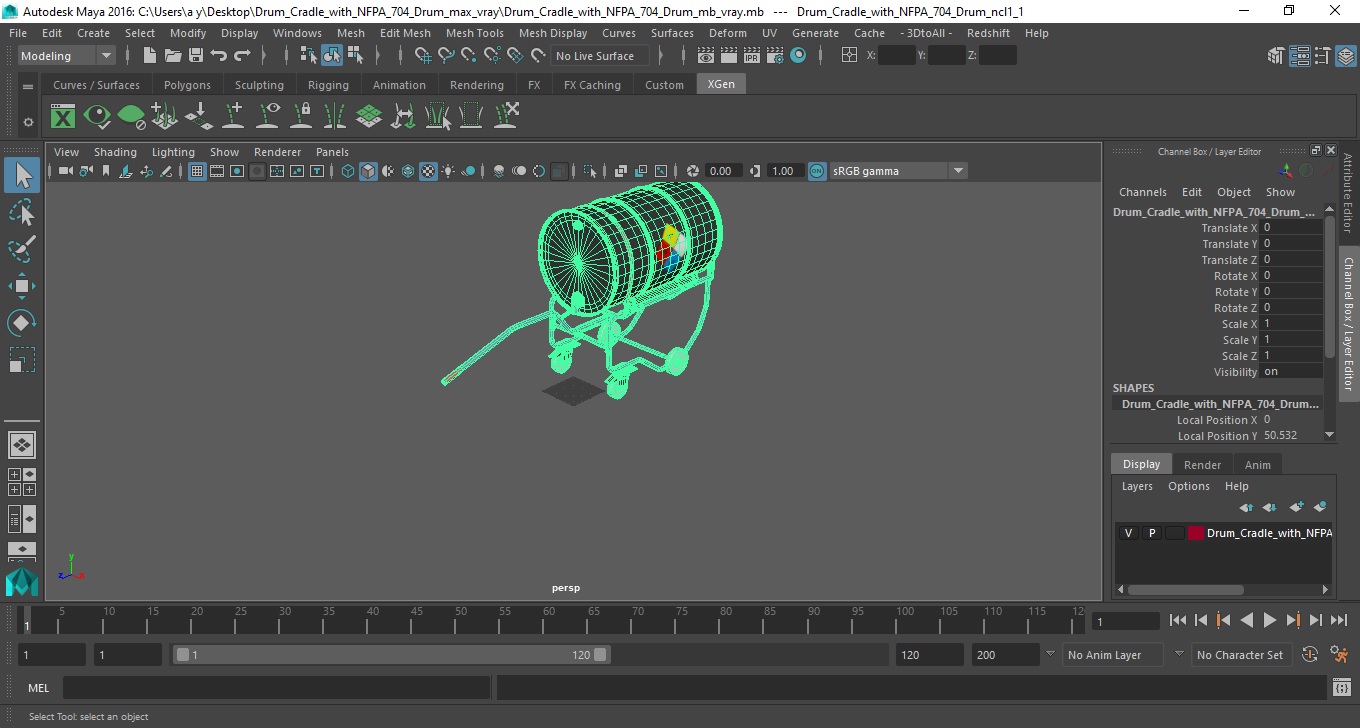Image resolution: width=1360 pixels, height=728 pixels.
Task: Step to next key button
Action: coord(1292,621)
